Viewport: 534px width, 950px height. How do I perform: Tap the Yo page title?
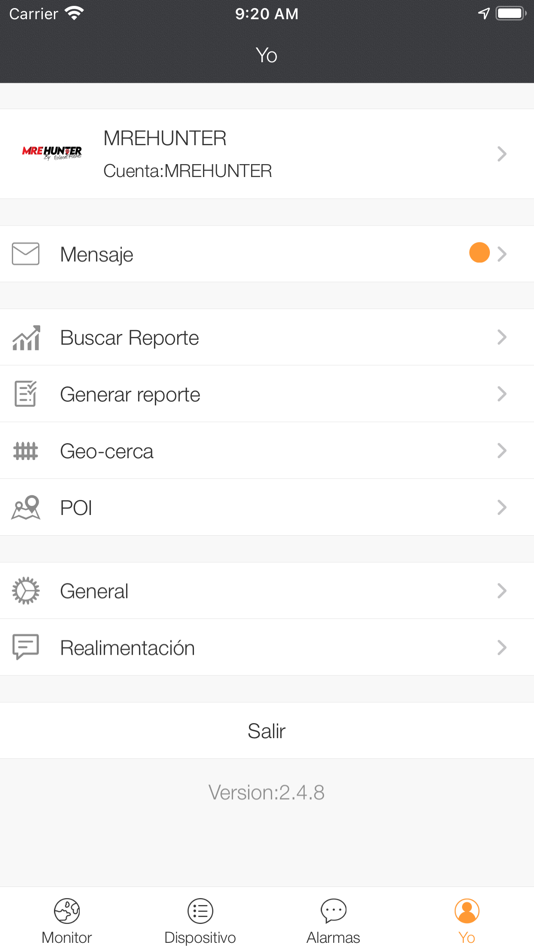point(267,55)
